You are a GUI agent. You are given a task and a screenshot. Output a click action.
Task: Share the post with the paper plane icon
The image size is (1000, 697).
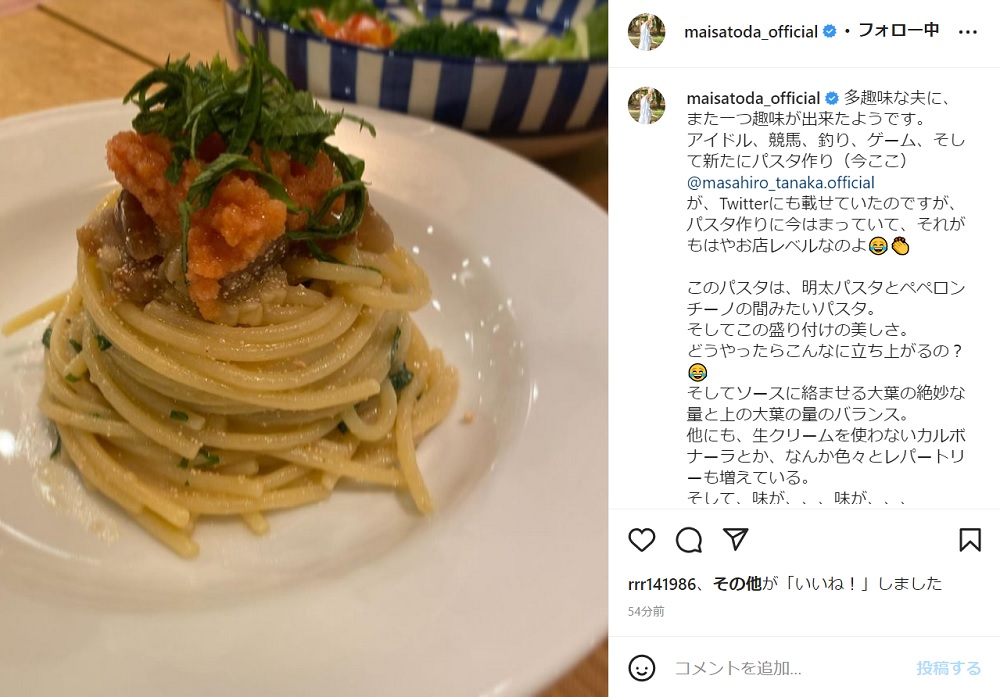[x=735, y=539]
